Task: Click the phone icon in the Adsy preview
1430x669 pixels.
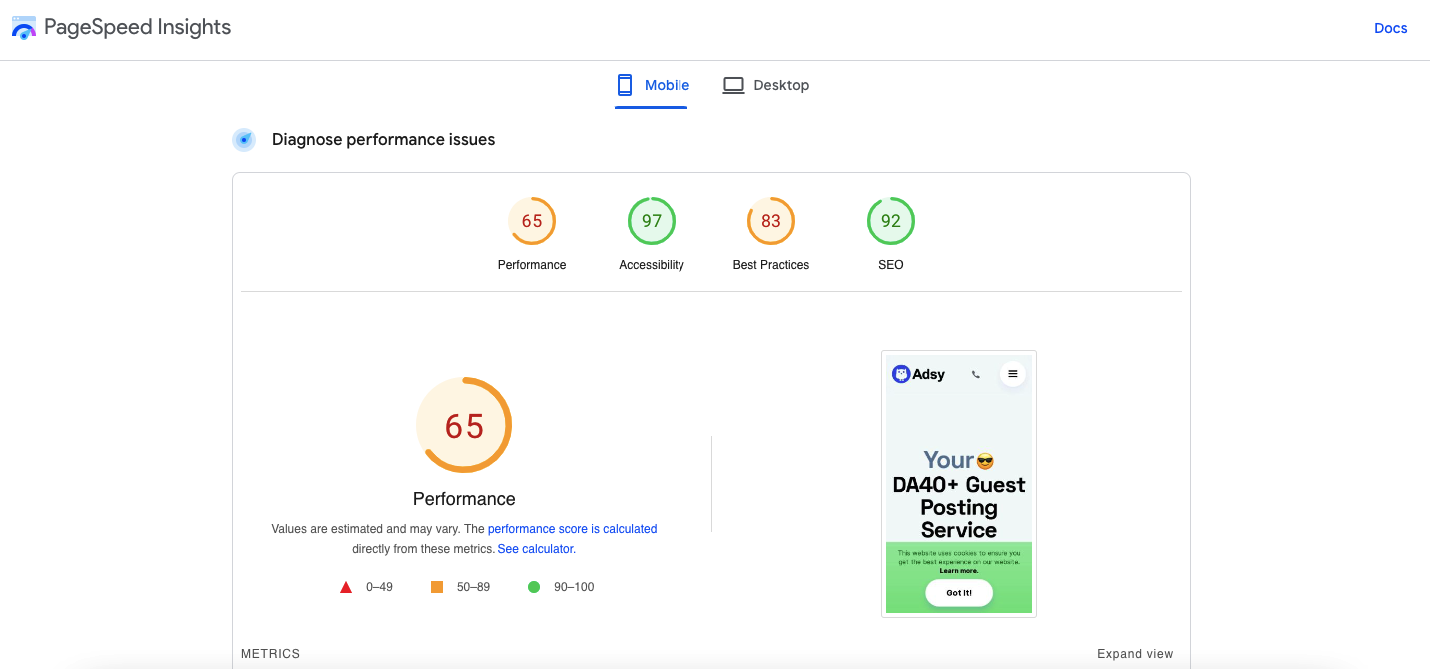Action: pyautogui.click(x=976, y=375)
